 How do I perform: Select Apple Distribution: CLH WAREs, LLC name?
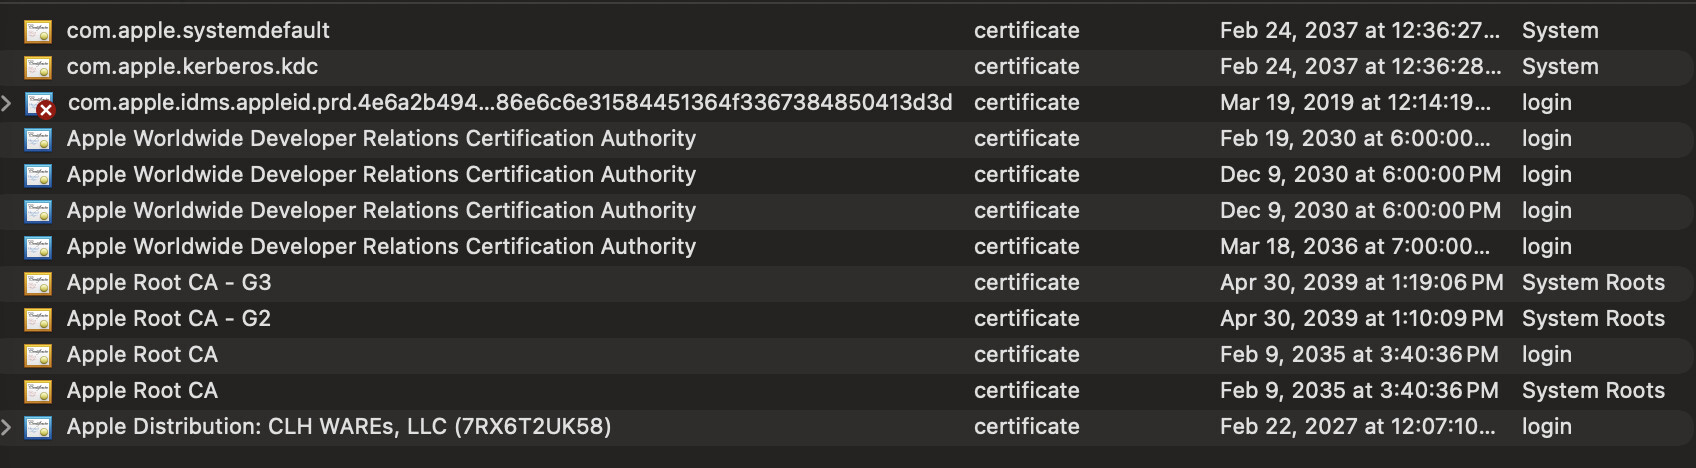[338, 427]
